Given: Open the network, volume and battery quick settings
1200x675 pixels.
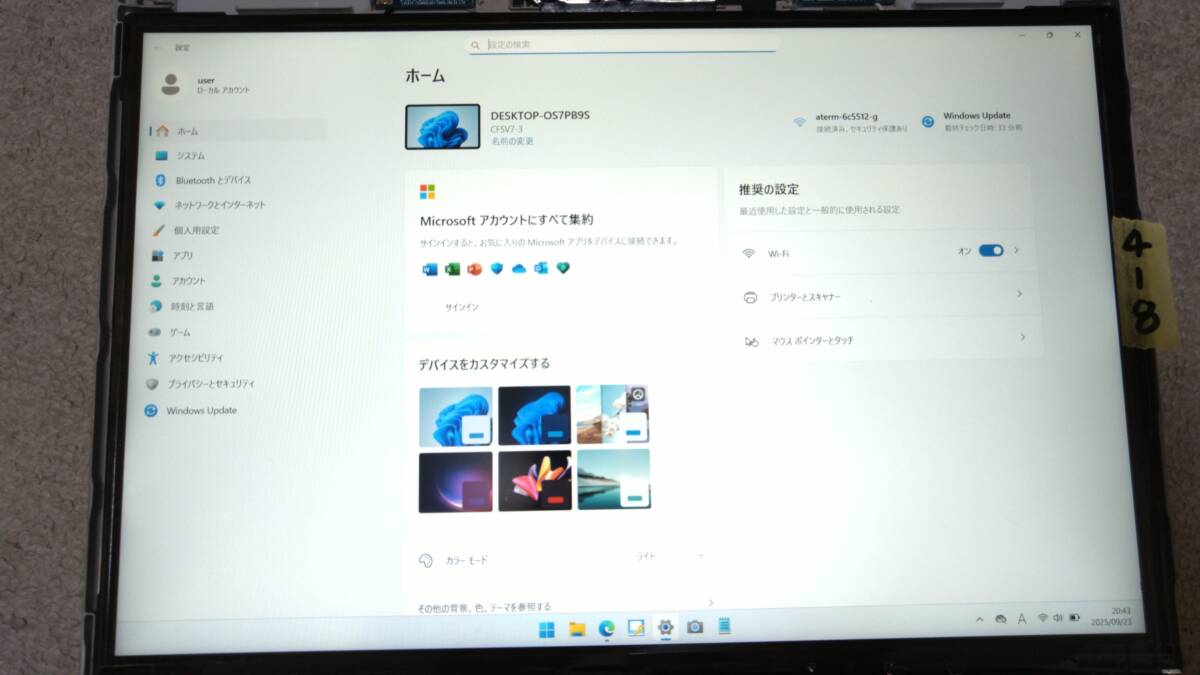Looking at the screenshot, I should pos(1058,618).
